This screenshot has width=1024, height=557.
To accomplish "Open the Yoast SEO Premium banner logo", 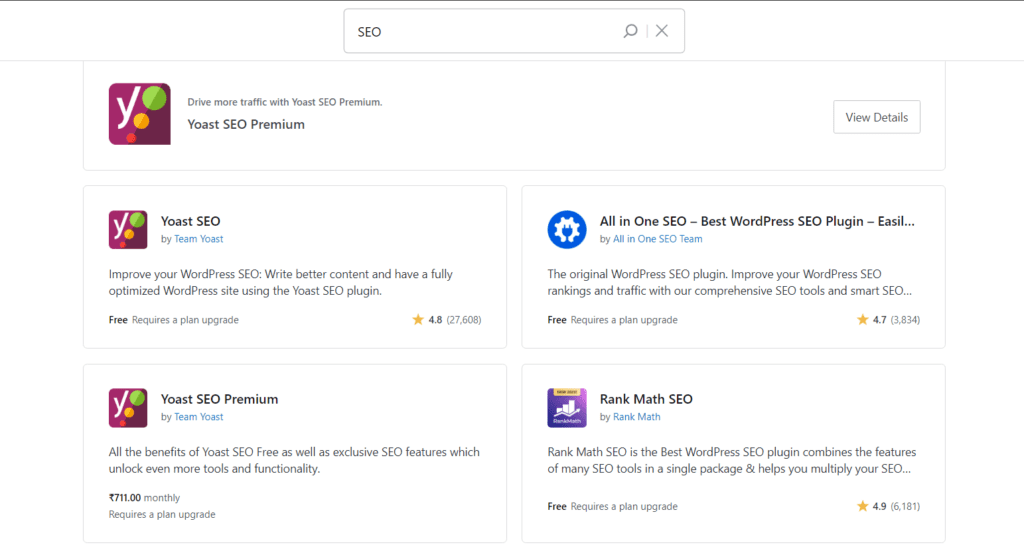I will point(140,114).
